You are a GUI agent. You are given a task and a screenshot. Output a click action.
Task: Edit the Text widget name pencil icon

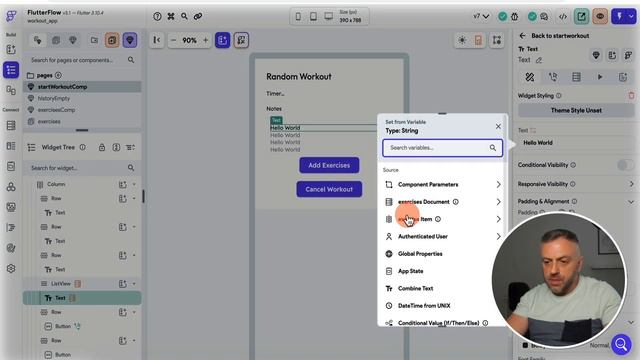pos(539,60)
